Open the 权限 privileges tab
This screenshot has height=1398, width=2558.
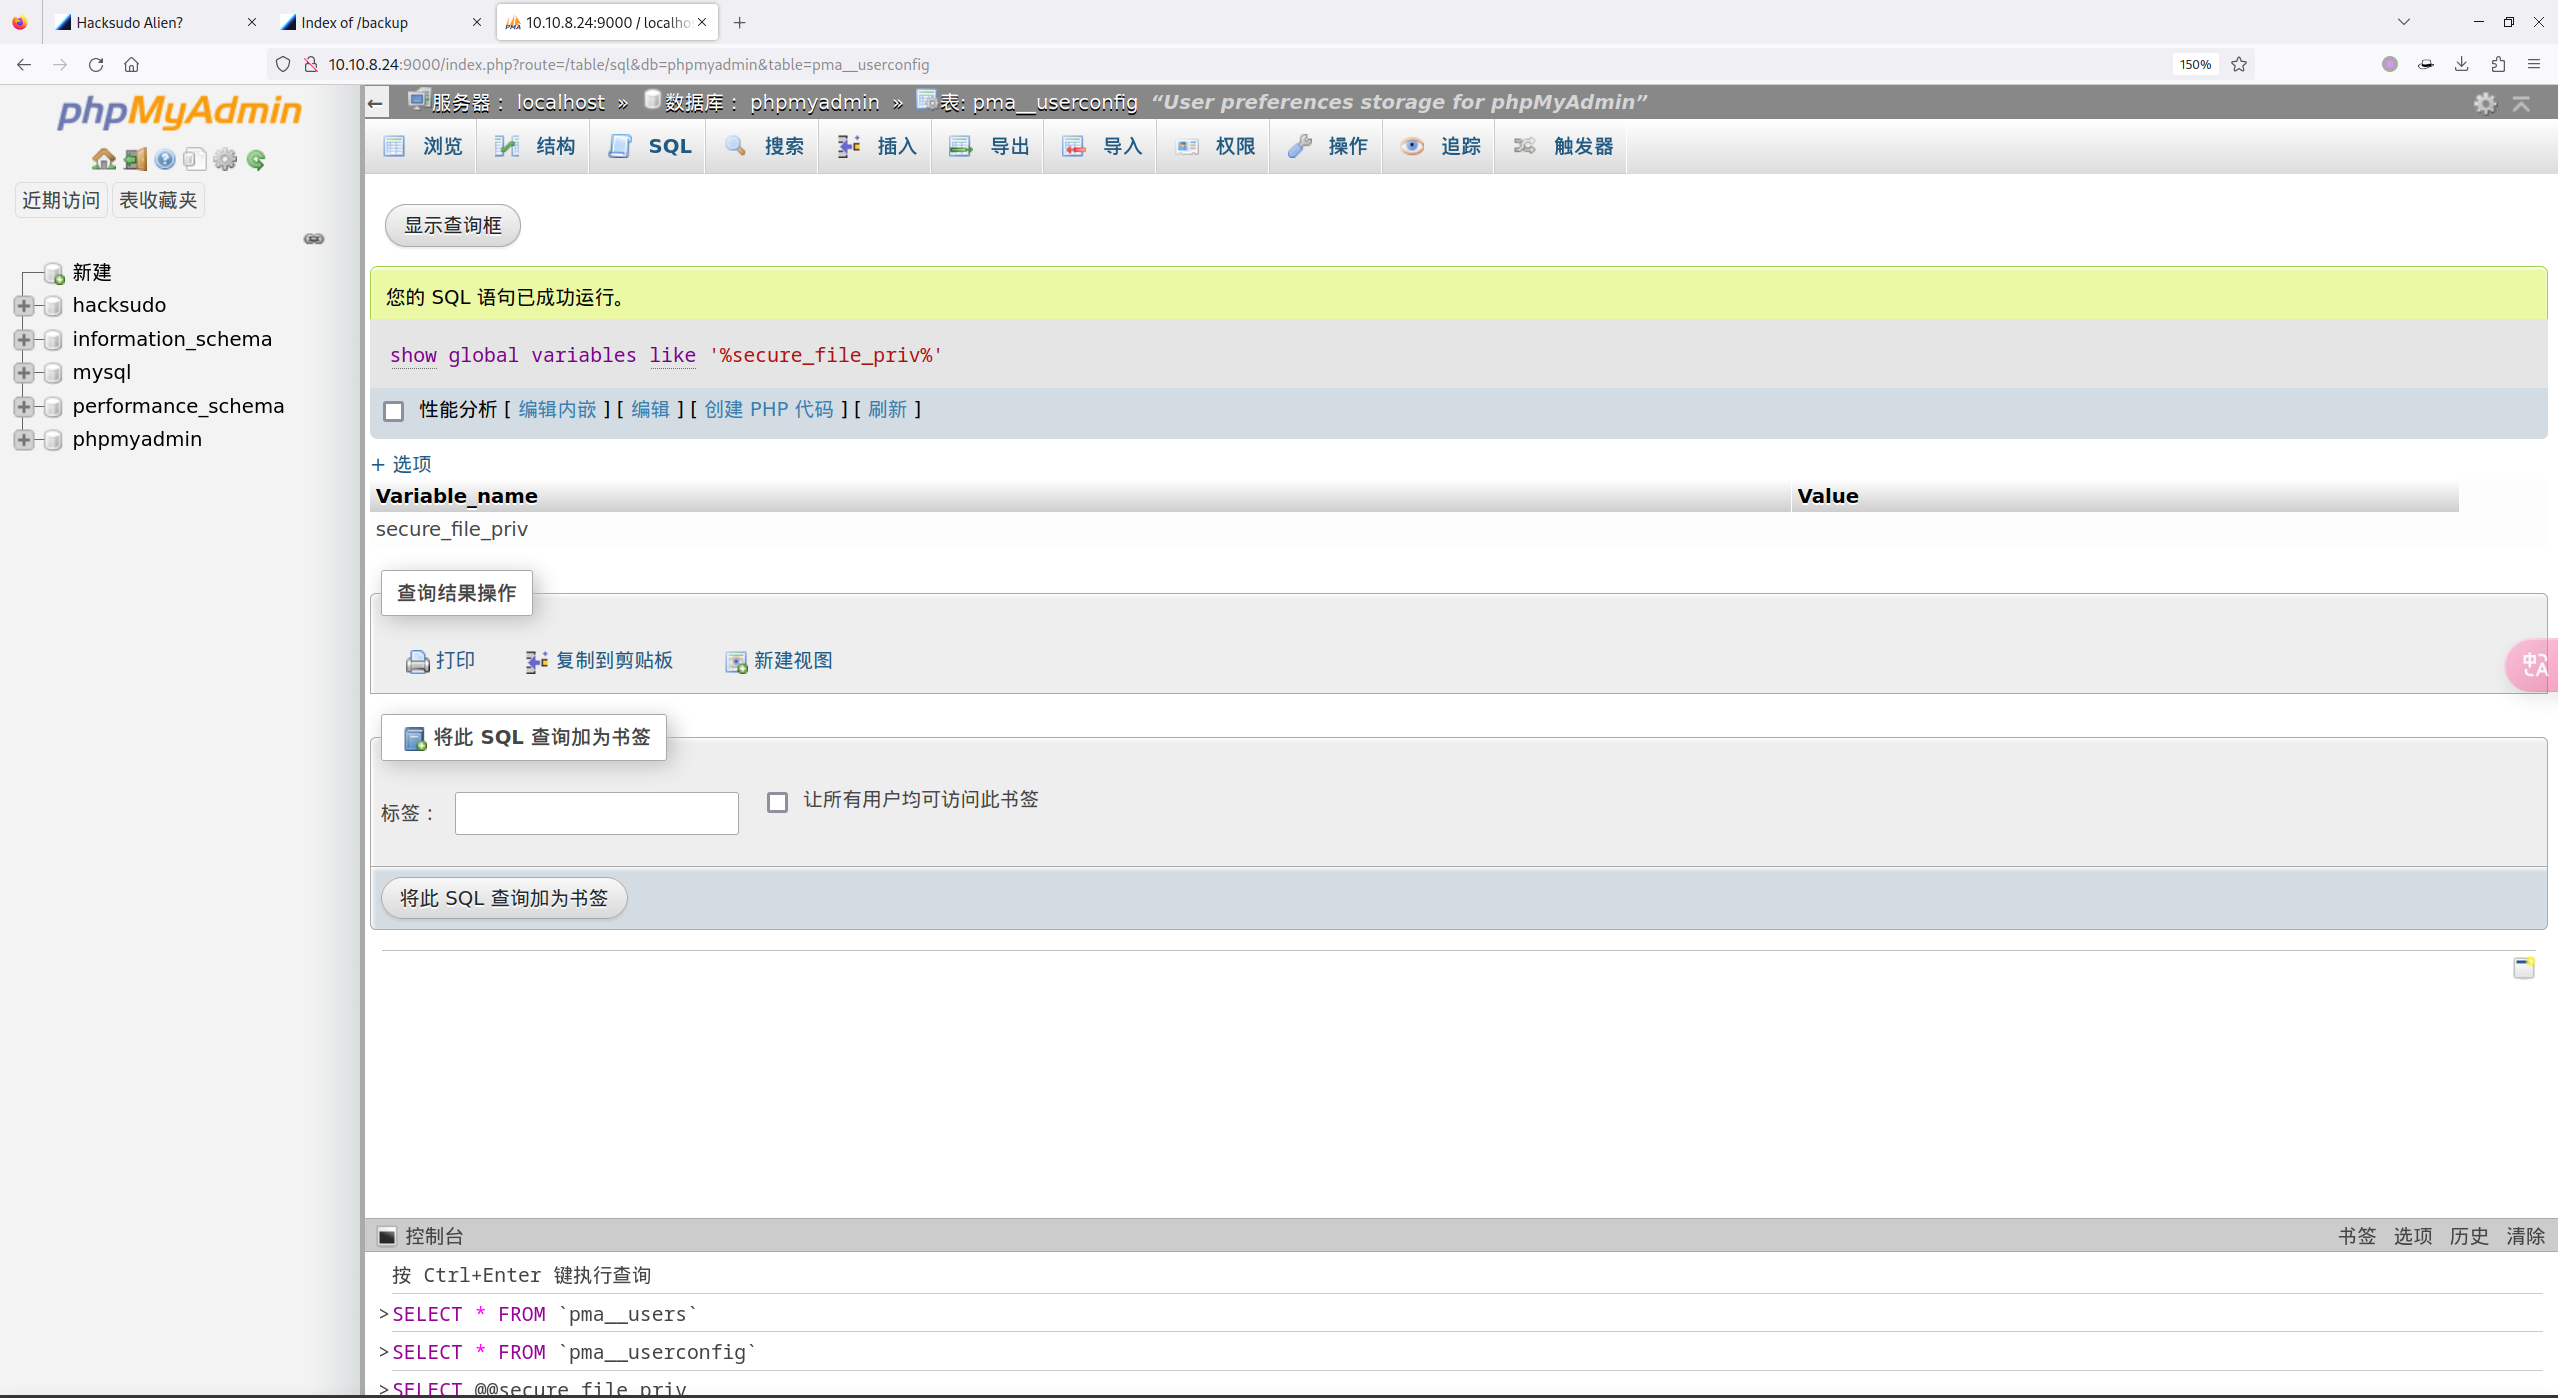1214,146
